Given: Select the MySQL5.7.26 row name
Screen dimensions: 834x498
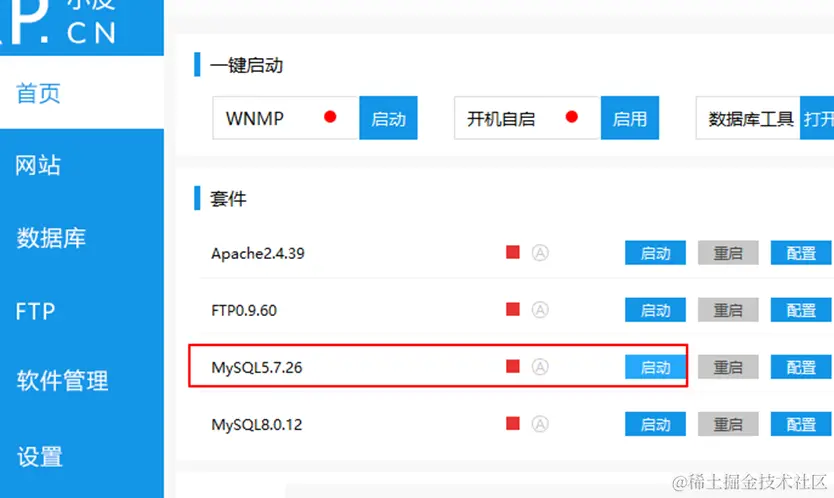Looking at the screenshot, I should pyautogui.click(x=257, y=367).
